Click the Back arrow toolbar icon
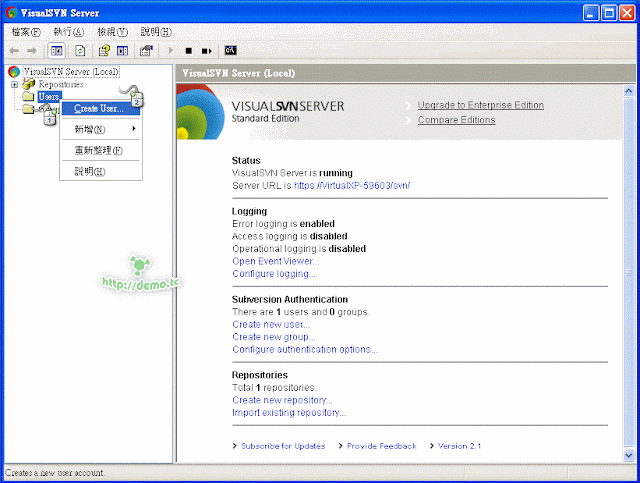640x483 pixels. click(x=14, y=51)
